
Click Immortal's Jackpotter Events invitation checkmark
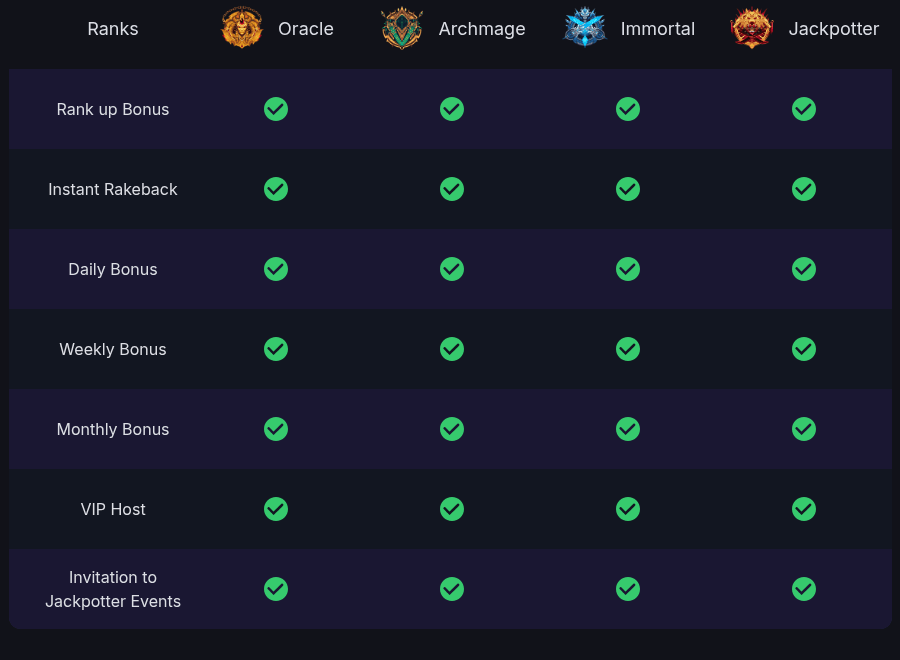[x=628, y=589]
